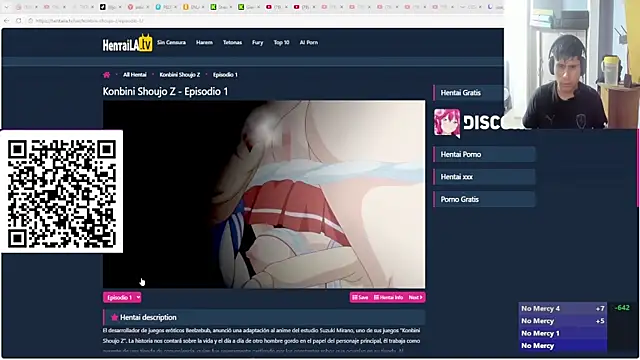This screenshot has height=360, width=640.
Task: Open the Hentai xxx sidebar link
Action: tap(484, 177)
